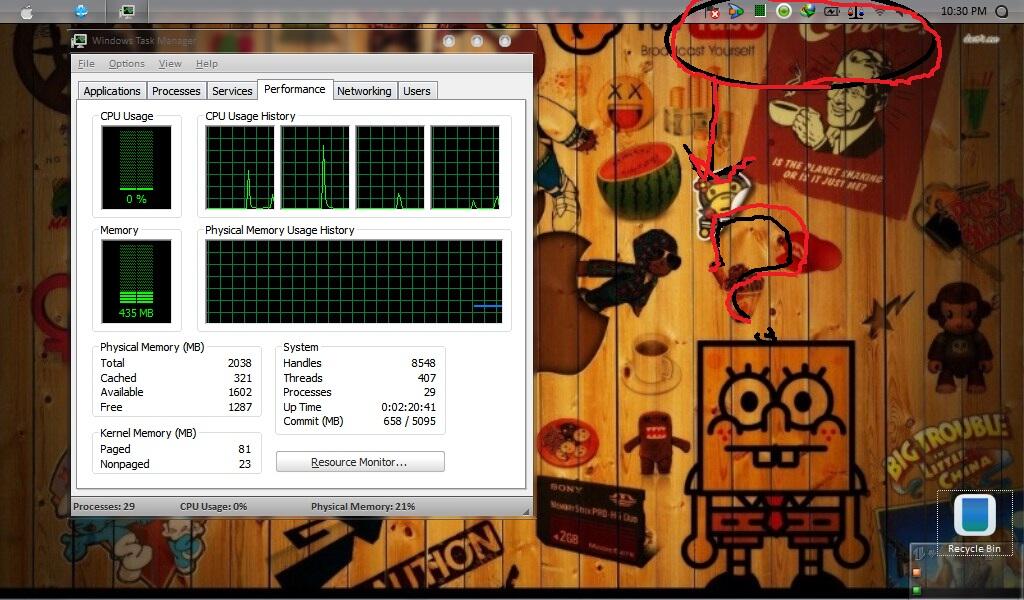Click the status bar Physical Memory: 21% text
Image resolution: width=1024 pixels, height=600 pixels.
[x=363, y=507]
